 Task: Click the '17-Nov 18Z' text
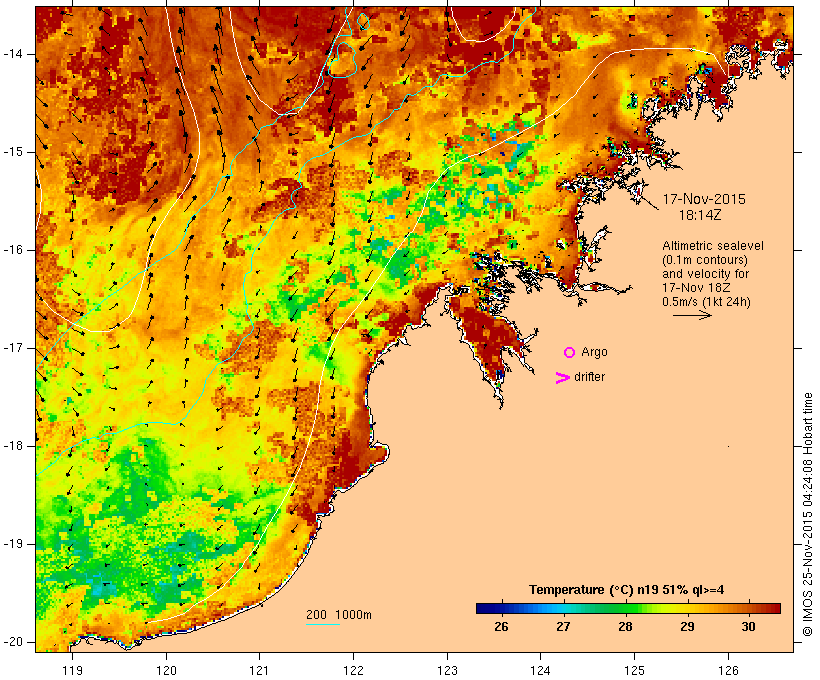696,288
